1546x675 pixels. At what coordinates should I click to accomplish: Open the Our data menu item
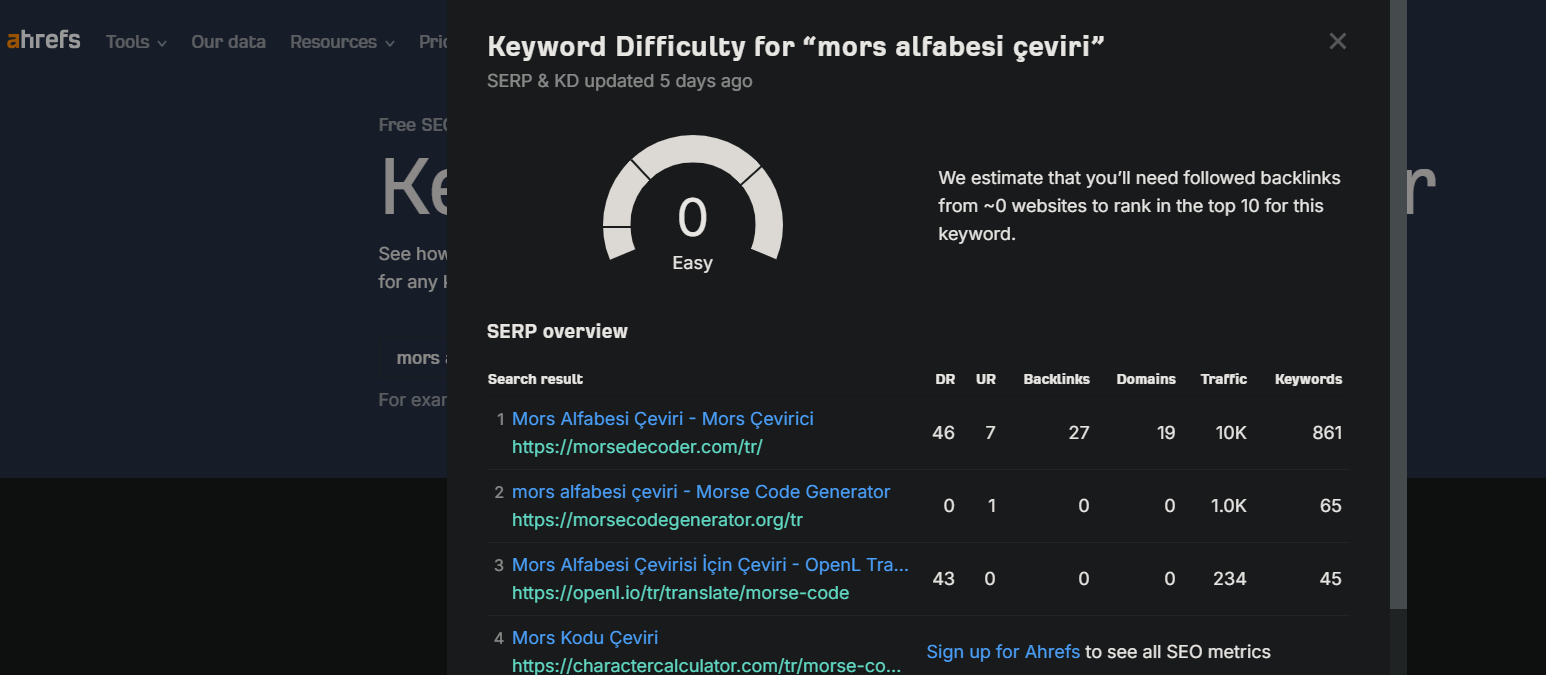coord(228,42)
